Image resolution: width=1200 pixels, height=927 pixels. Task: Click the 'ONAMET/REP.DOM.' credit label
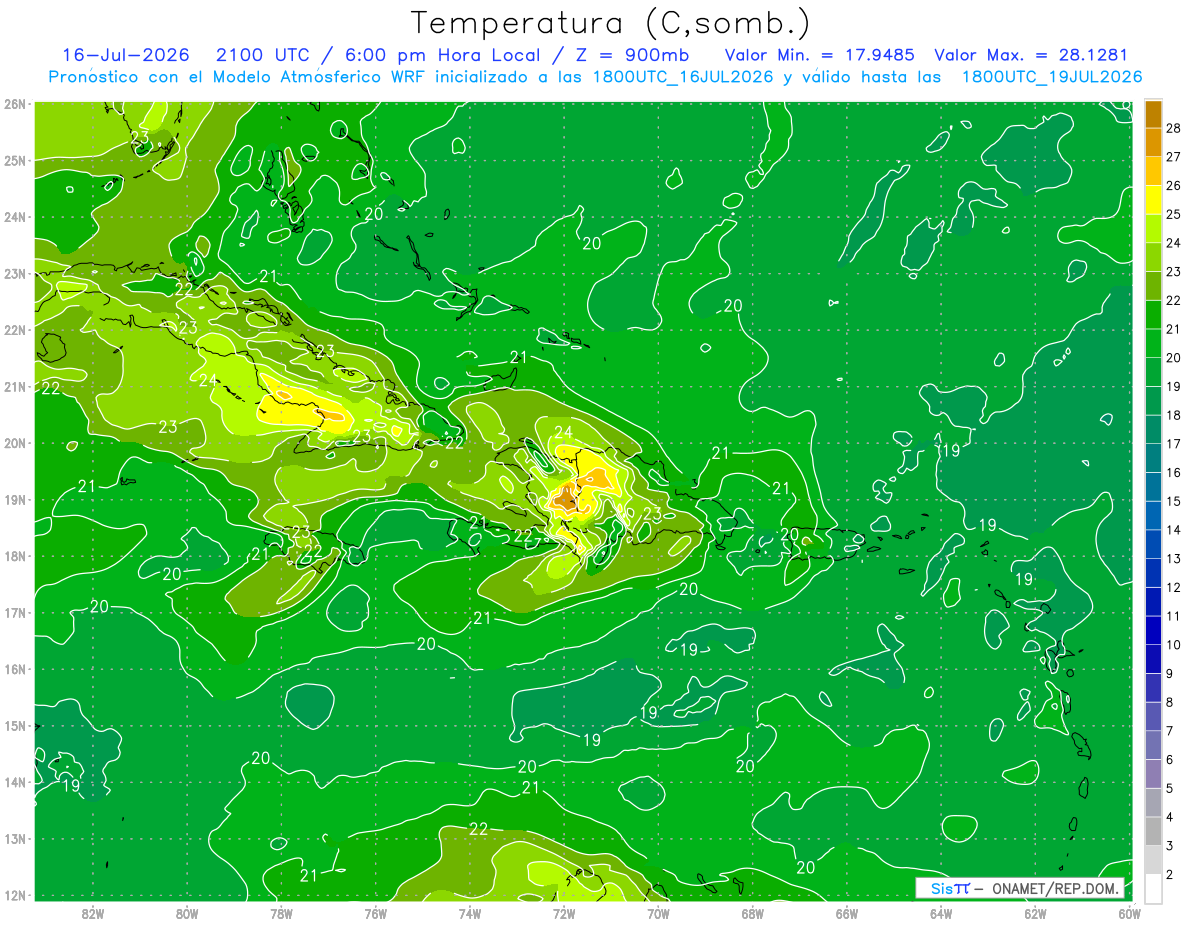(x=1056, y=888)
